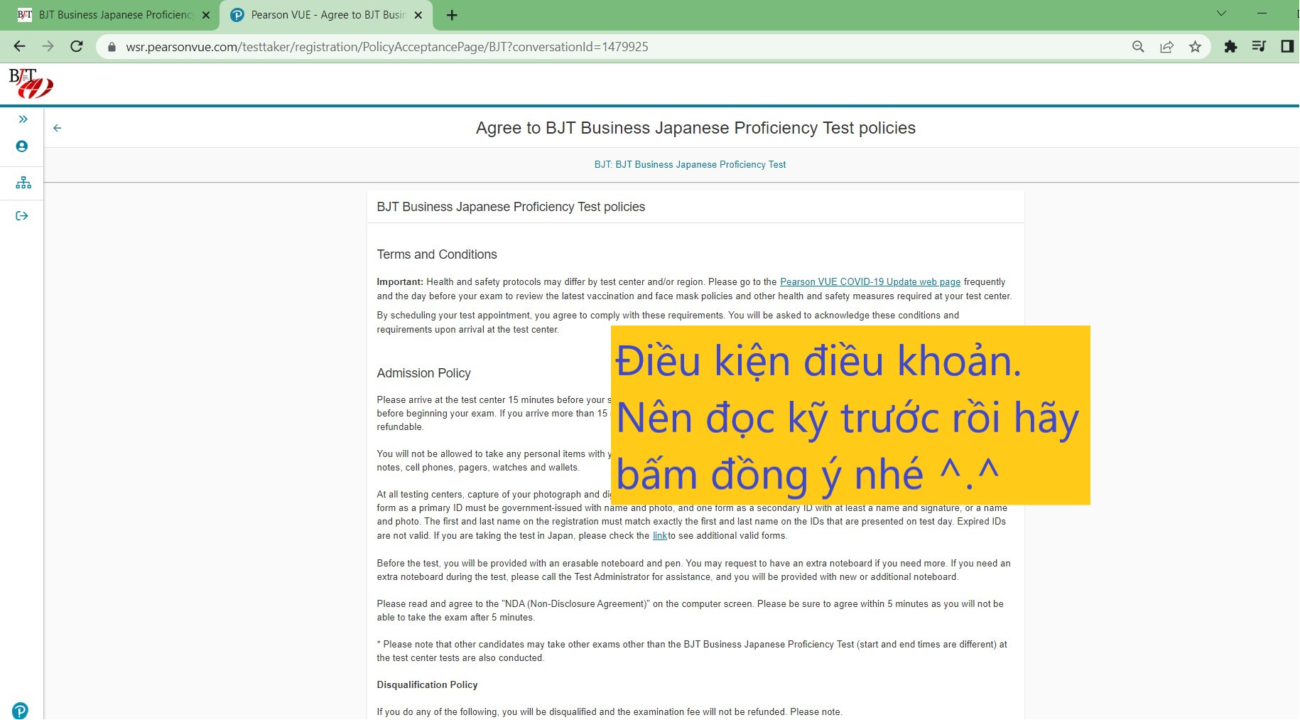The image size is (1300, 720).
Task: Go back using the page's left arrow
Action: point(57,128)
